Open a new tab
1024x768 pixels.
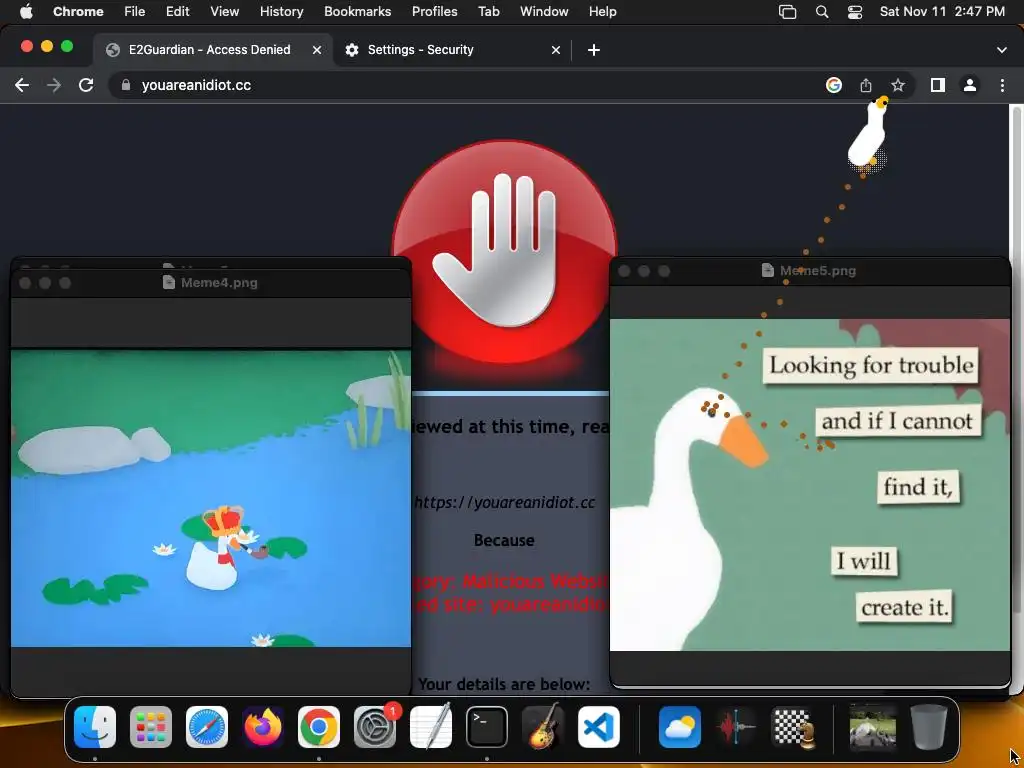pos(594,50)
